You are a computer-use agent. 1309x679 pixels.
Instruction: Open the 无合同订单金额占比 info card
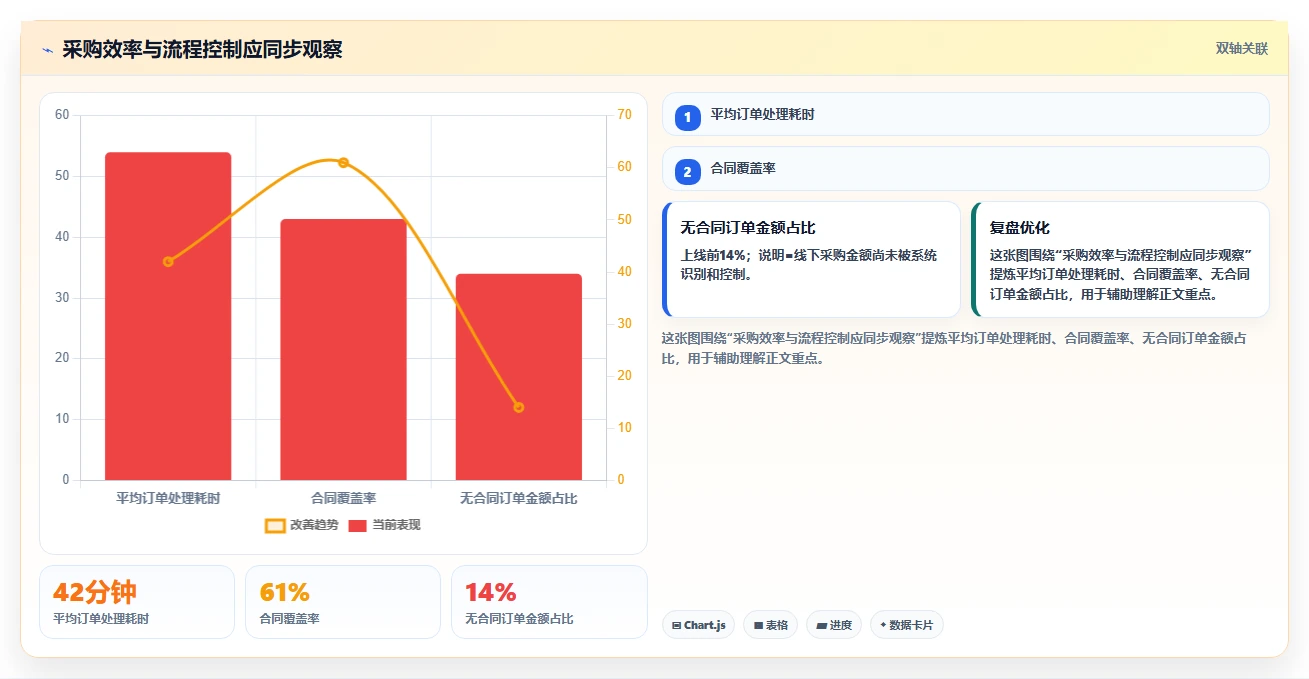point(811,259)
